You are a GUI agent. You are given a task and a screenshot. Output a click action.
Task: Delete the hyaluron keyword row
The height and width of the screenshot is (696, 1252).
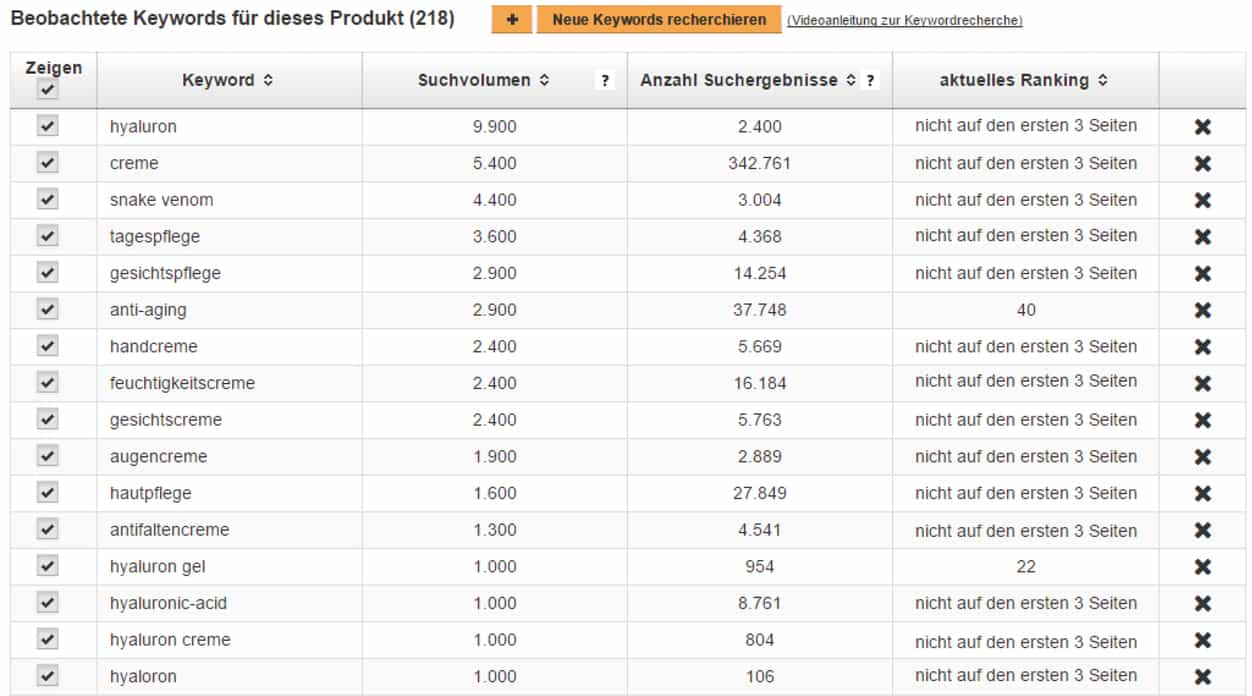click(x=1202, y=127)
